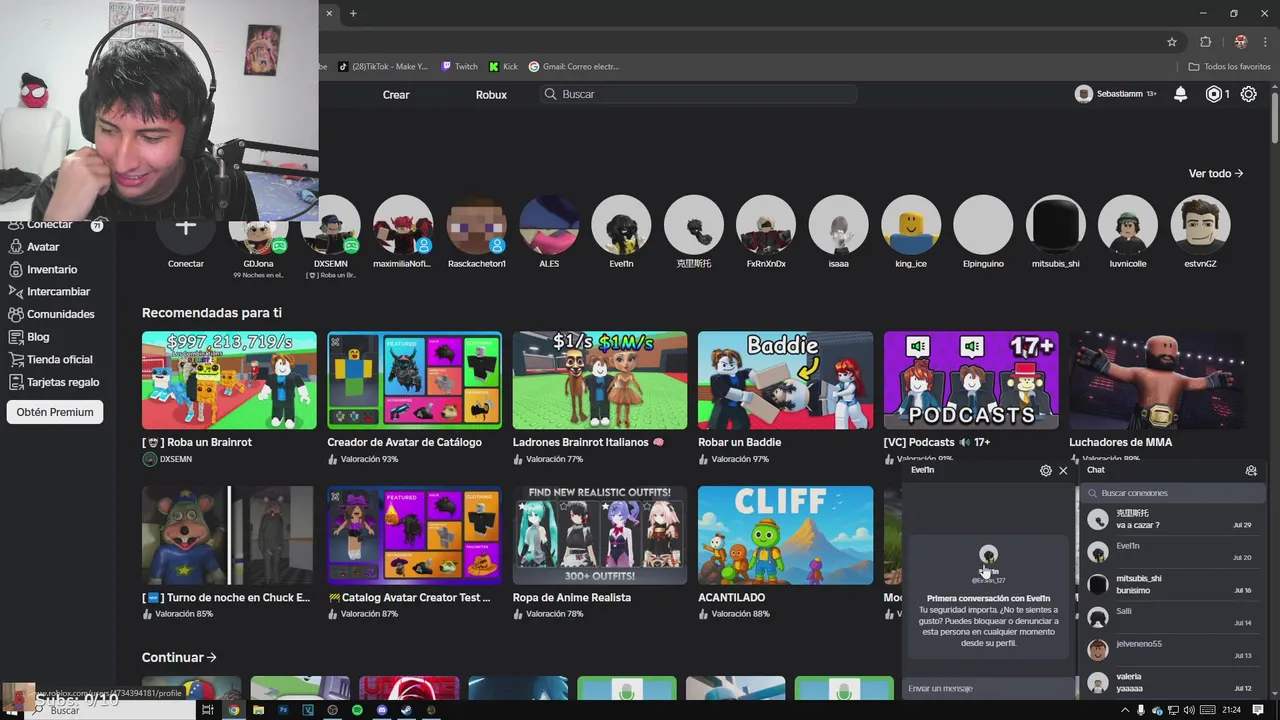Bookmark this page with the star icon
The width and height of the screenshot is (1280, 720).
pyautogui.click(x=1172, y=42)
